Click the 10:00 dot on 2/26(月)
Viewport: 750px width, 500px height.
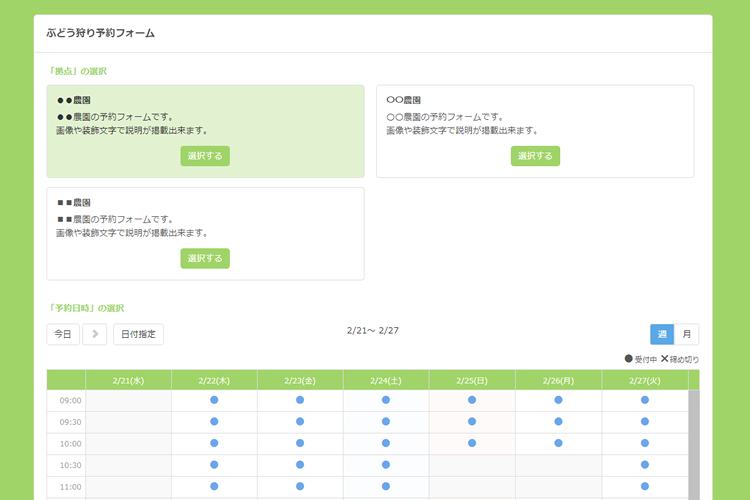click(558, 443)
